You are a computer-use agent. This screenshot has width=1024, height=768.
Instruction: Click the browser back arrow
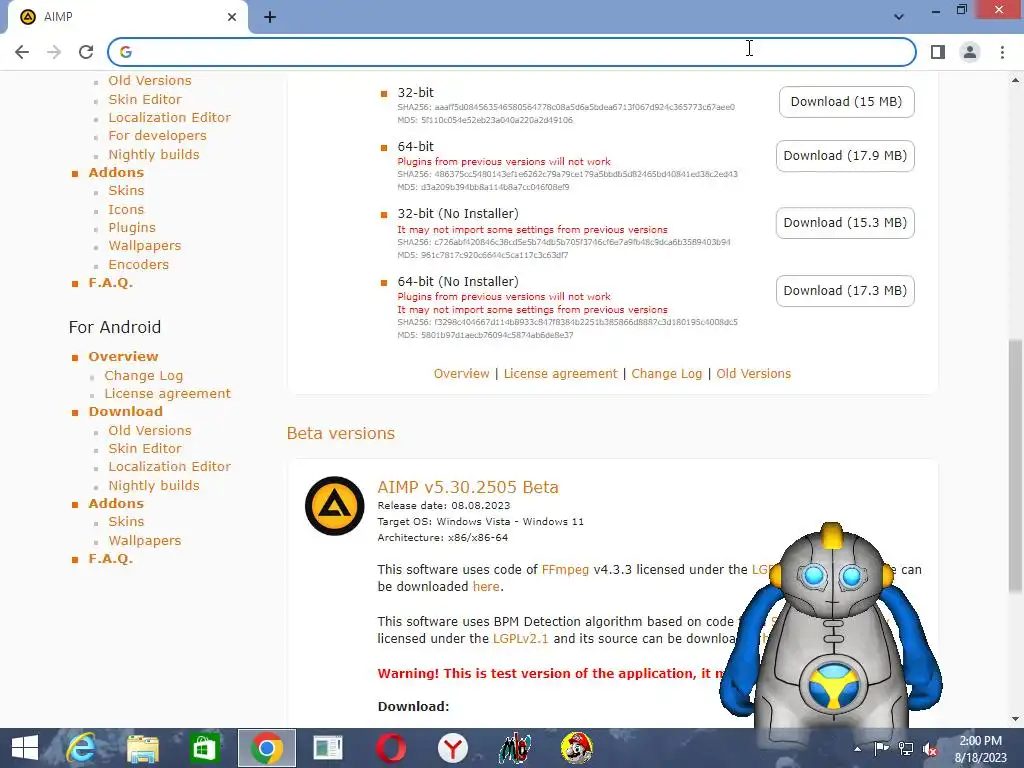22,52
